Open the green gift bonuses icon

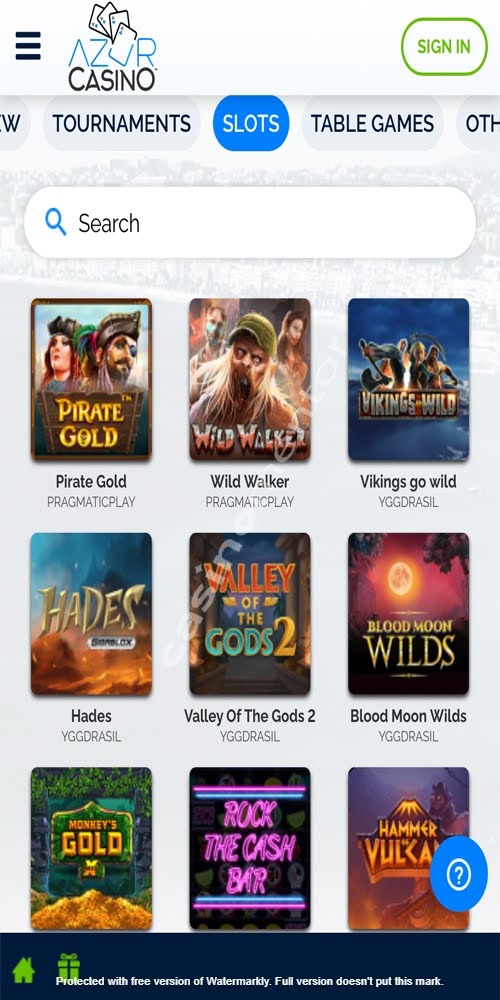coord(68,967)
